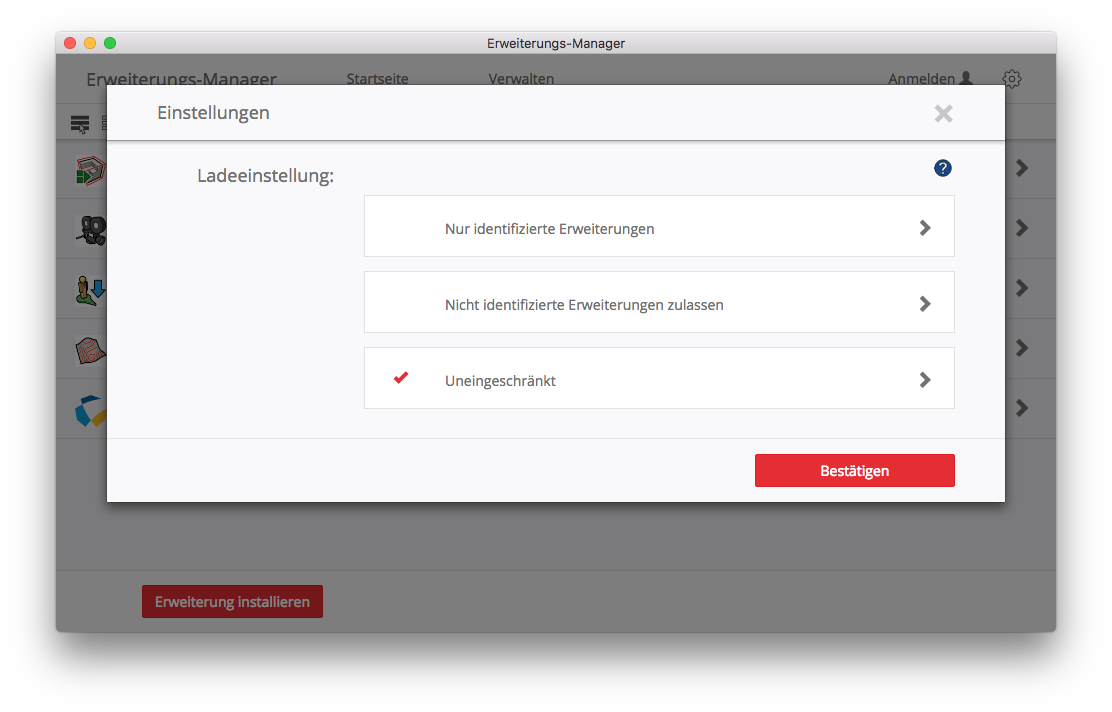Click the list sort icon in toolbar
The width and height of the screenshot is (1112, 712).
click(80, 124)
